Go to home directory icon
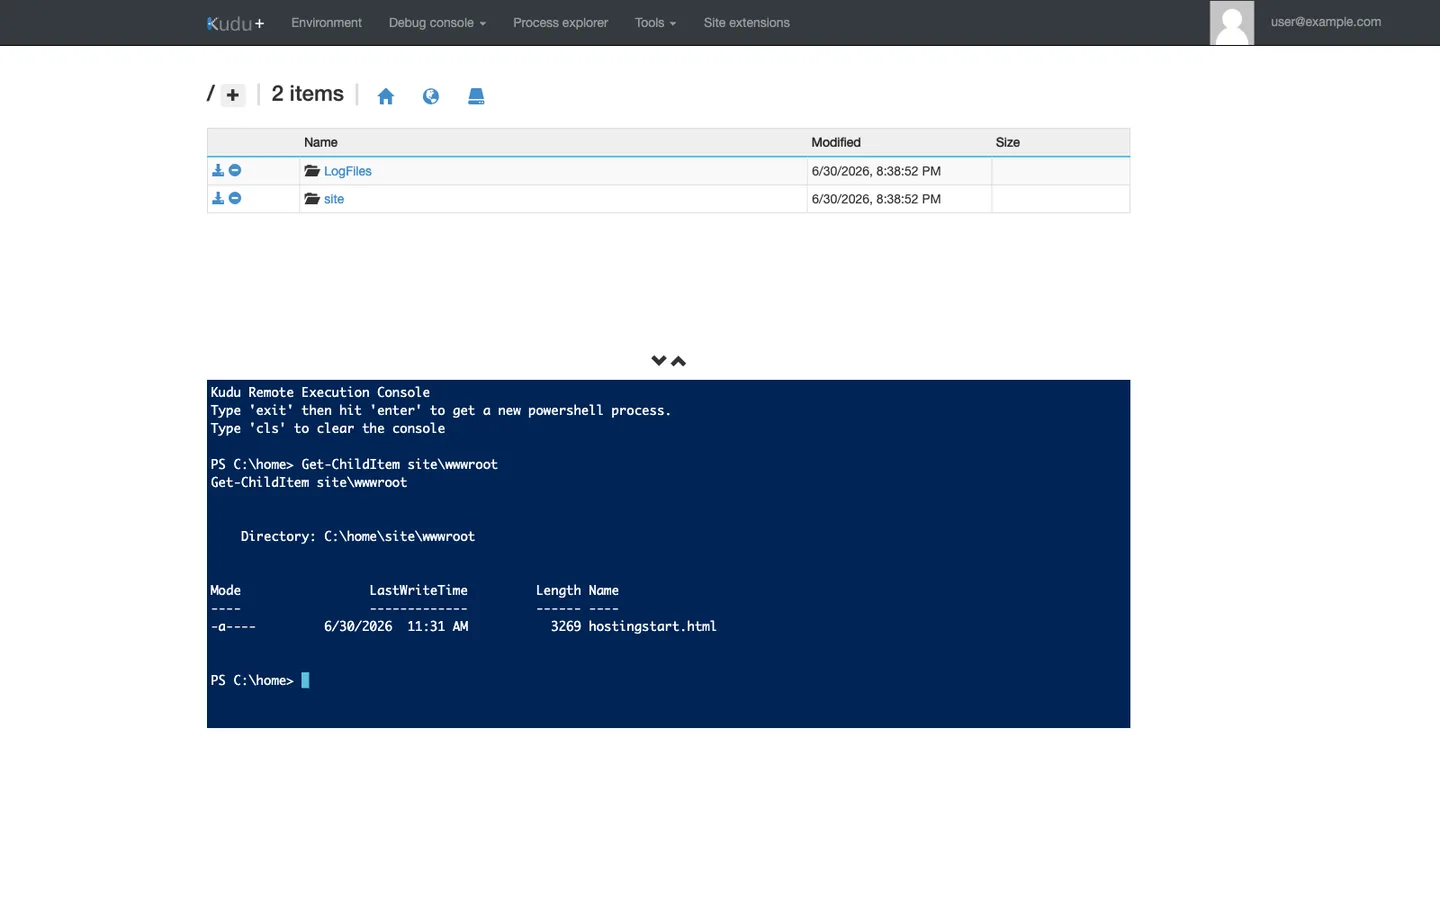 385,96
